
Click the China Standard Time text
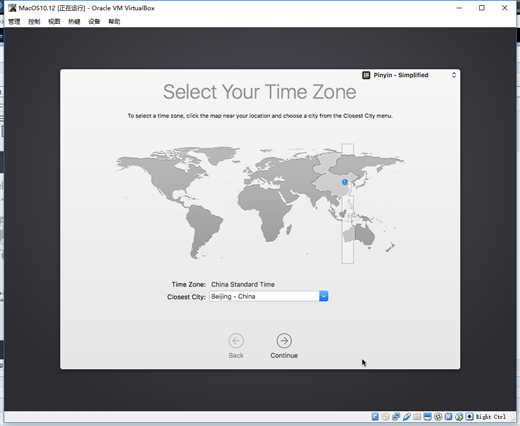(x=243, y=284)
